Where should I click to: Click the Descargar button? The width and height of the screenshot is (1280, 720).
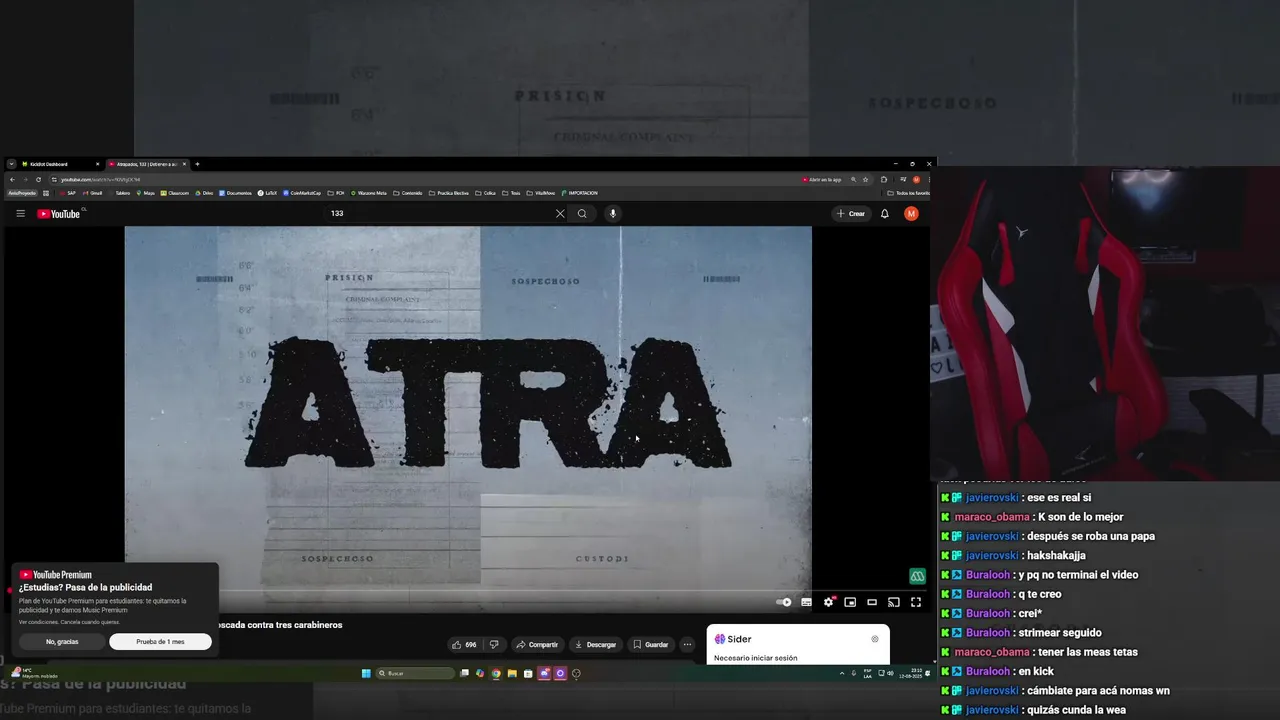595,645
